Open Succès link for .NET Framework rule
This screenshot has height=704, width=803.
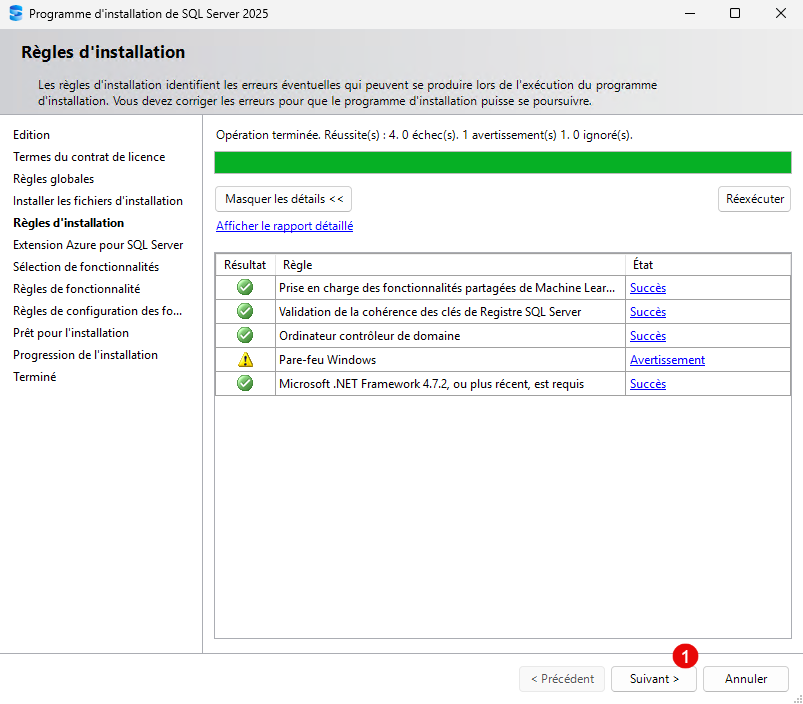coord(648,384)
